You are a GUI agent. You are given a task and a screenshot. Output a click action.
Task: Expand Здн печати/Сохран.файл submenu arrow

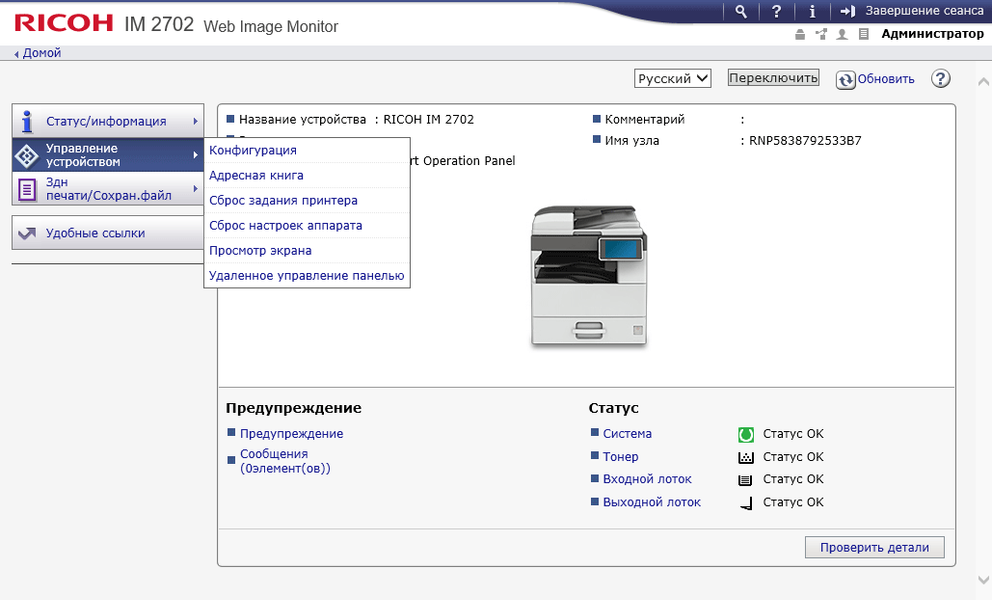click(x=195, y=189)
